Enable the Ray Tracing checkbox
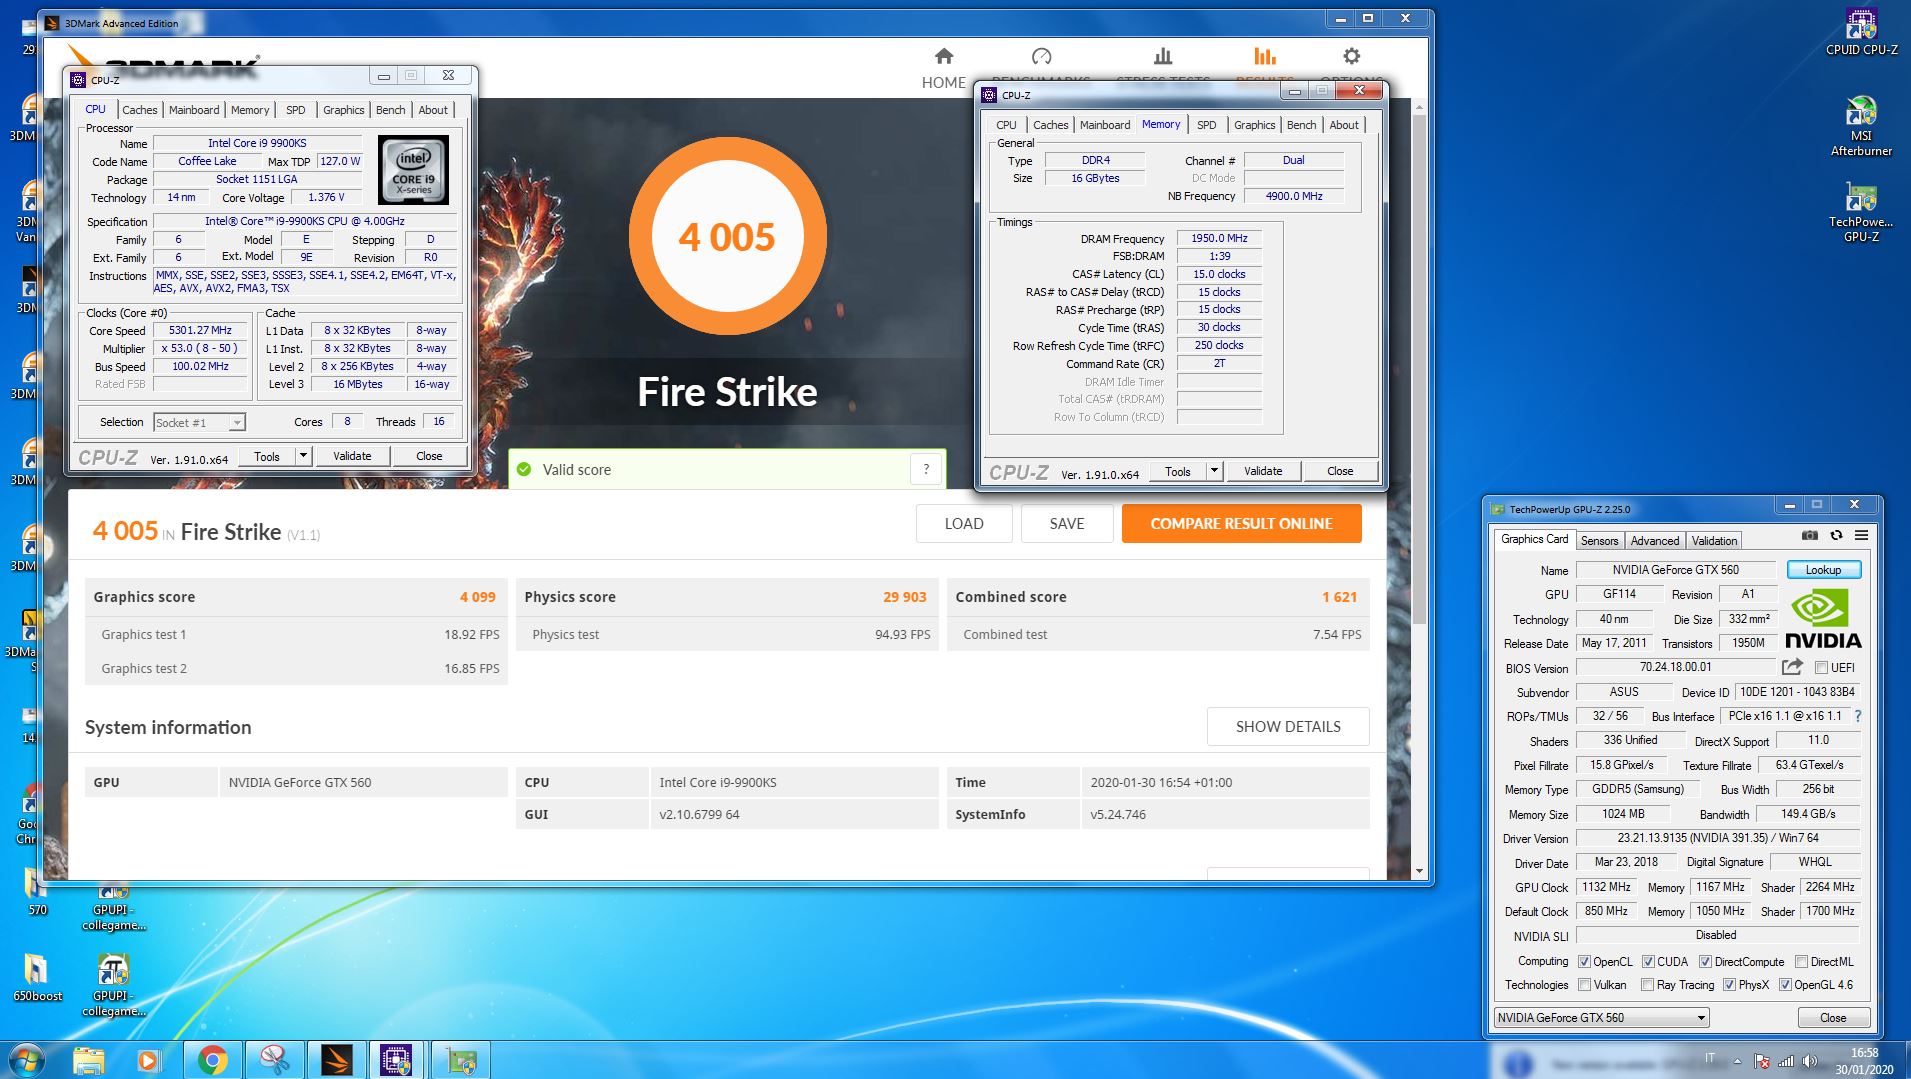The height and width of the screenshot is (1079, 1911). click(1647, 984)
